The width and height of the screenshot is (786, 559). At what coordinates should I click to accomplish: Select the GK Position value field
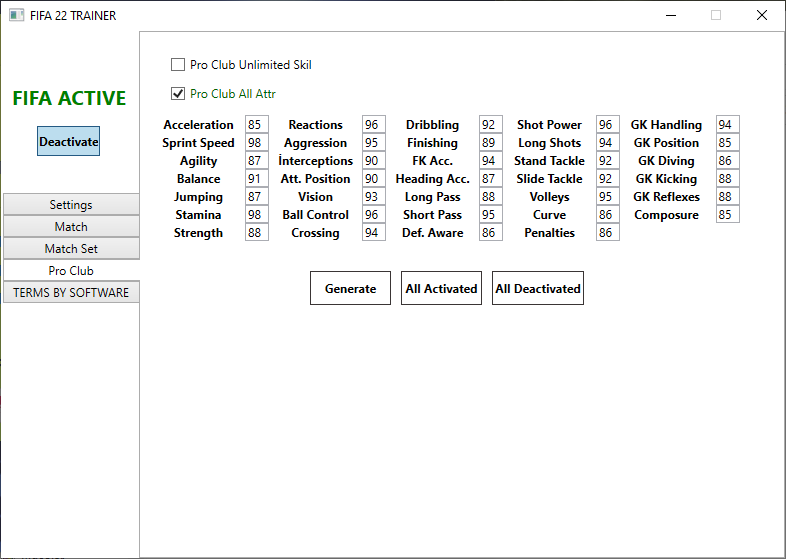point(728,142)
